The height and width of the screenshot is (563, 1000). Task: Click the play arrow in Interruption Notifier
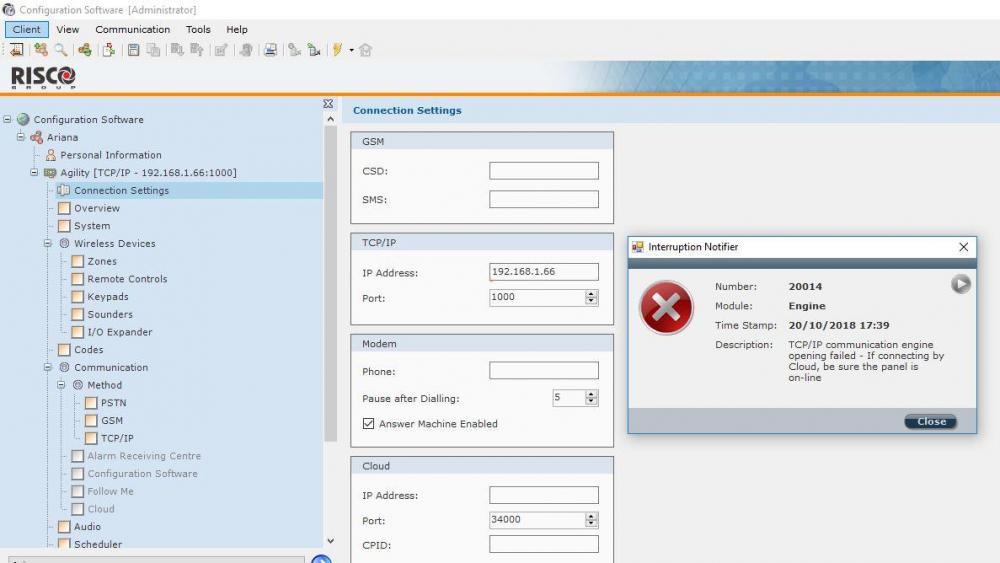pos(960,285)
